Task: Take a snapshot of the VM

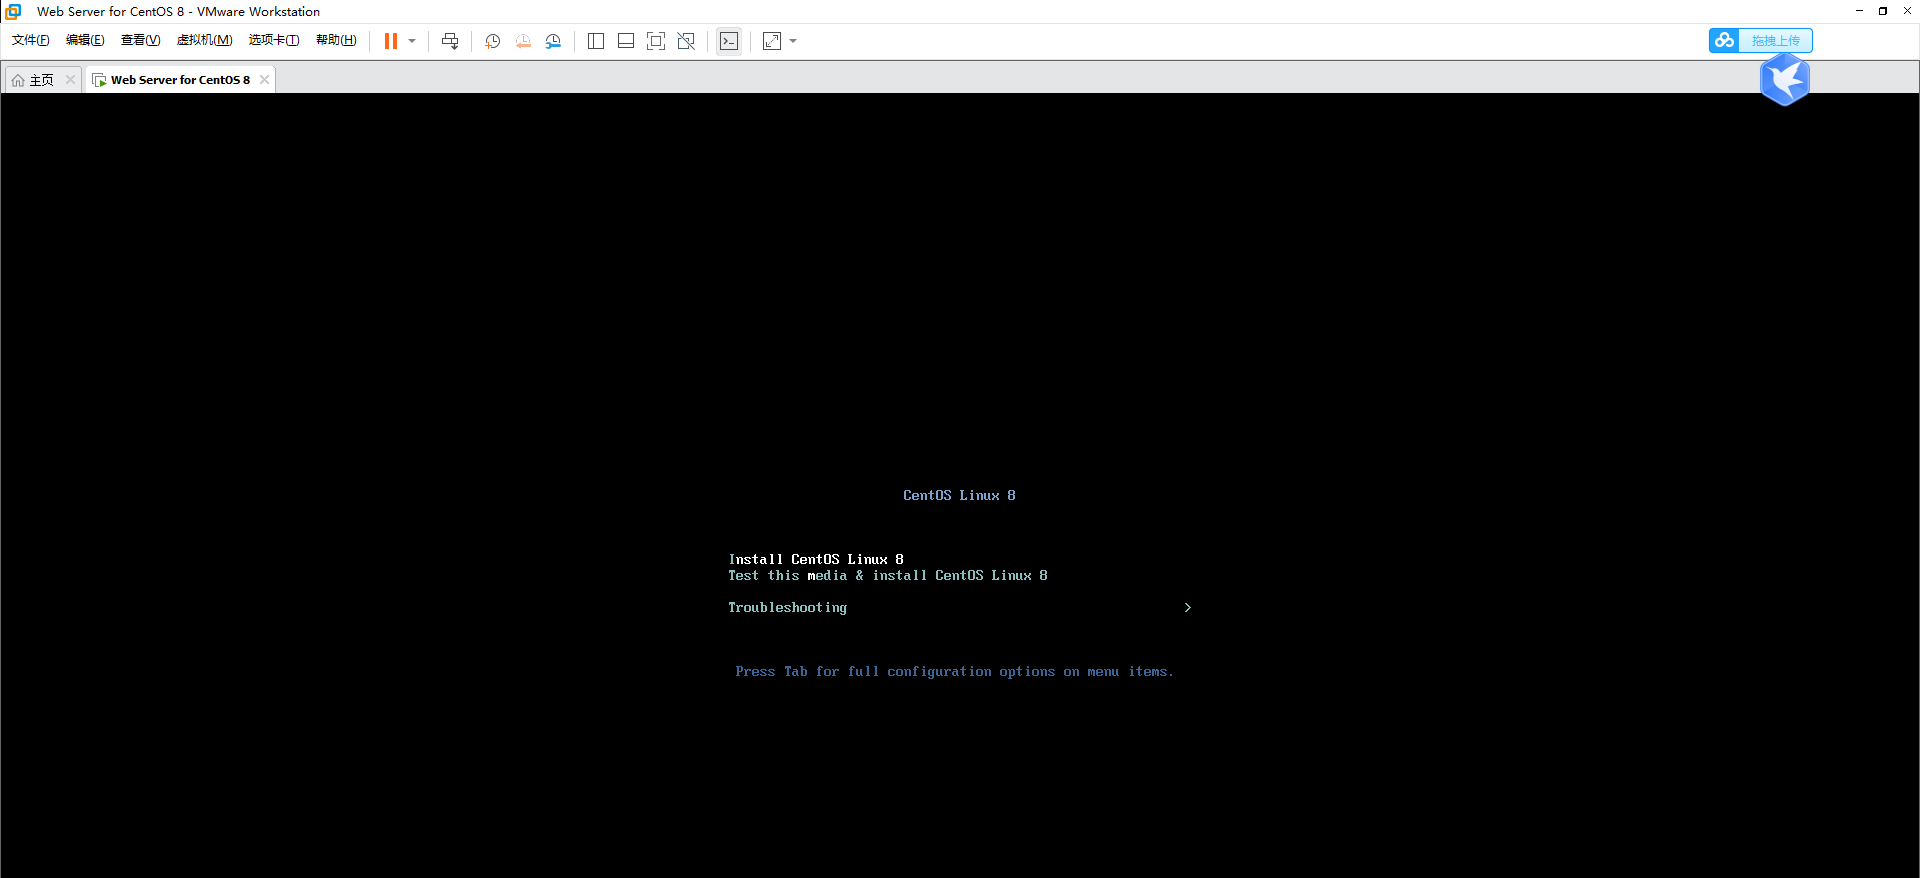Action: pyautogui.click(x=492, y=41)
